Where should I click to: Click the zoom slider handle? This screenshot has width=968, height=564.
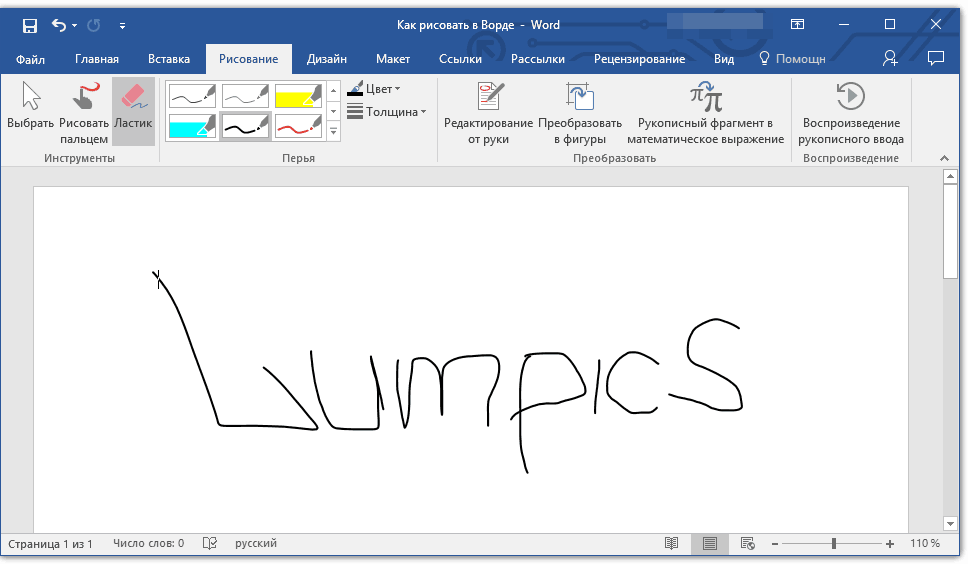(x=834, y=544)
